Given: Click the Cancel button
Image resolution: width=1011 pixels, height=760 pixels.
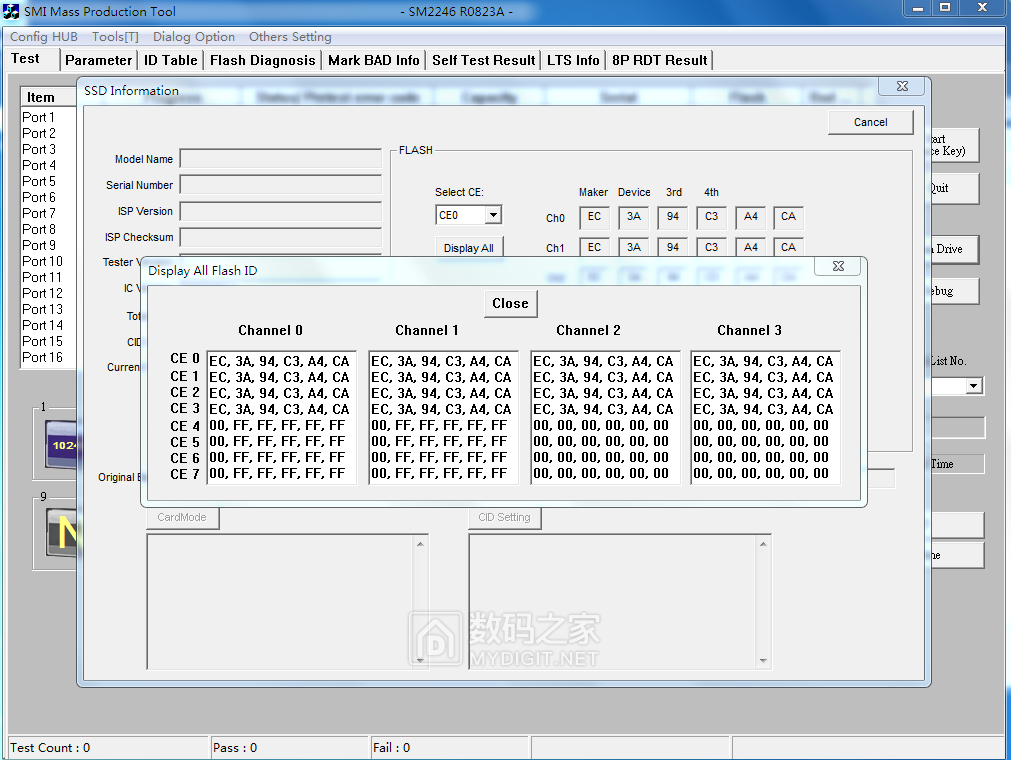Looking at the screenshot, I should point(870,122).
